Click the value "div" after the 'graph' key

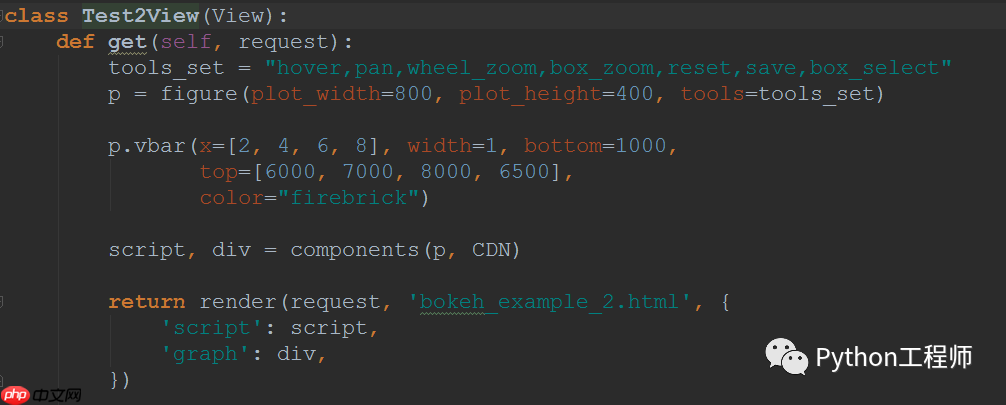pos(296,354)
